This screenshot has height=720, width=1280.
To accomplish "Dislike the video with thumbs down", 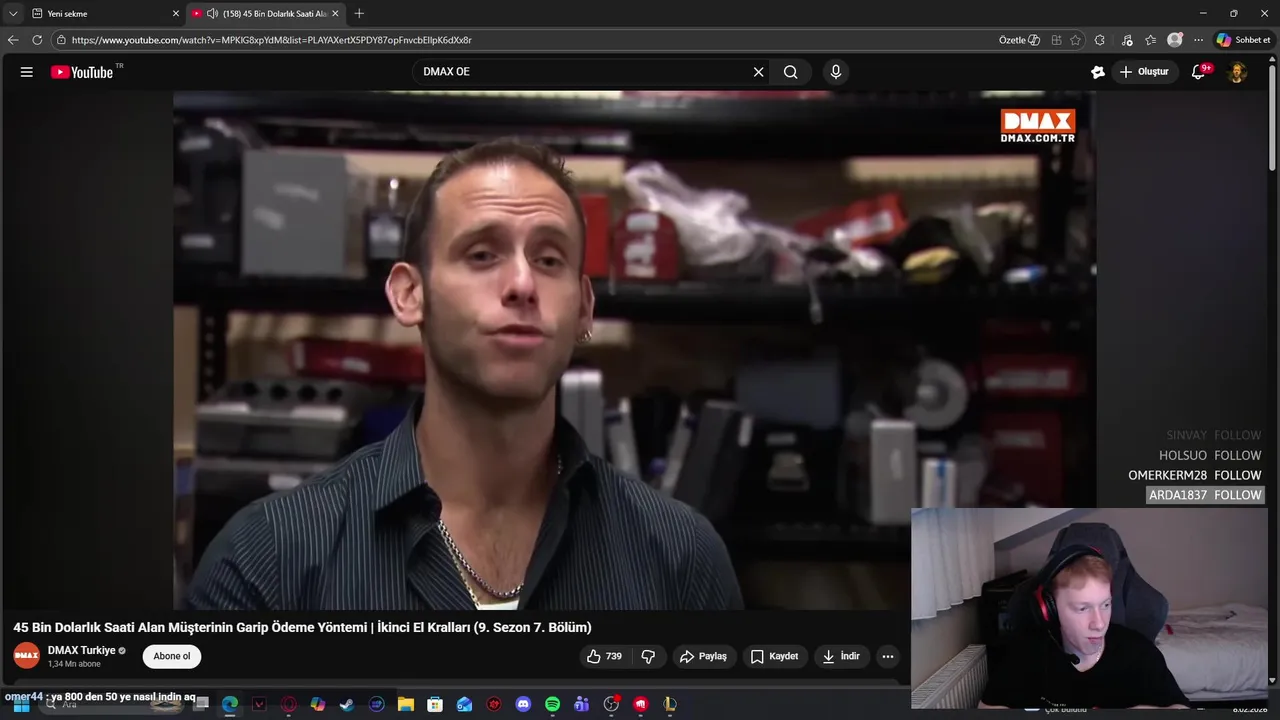I will point(648,657).
